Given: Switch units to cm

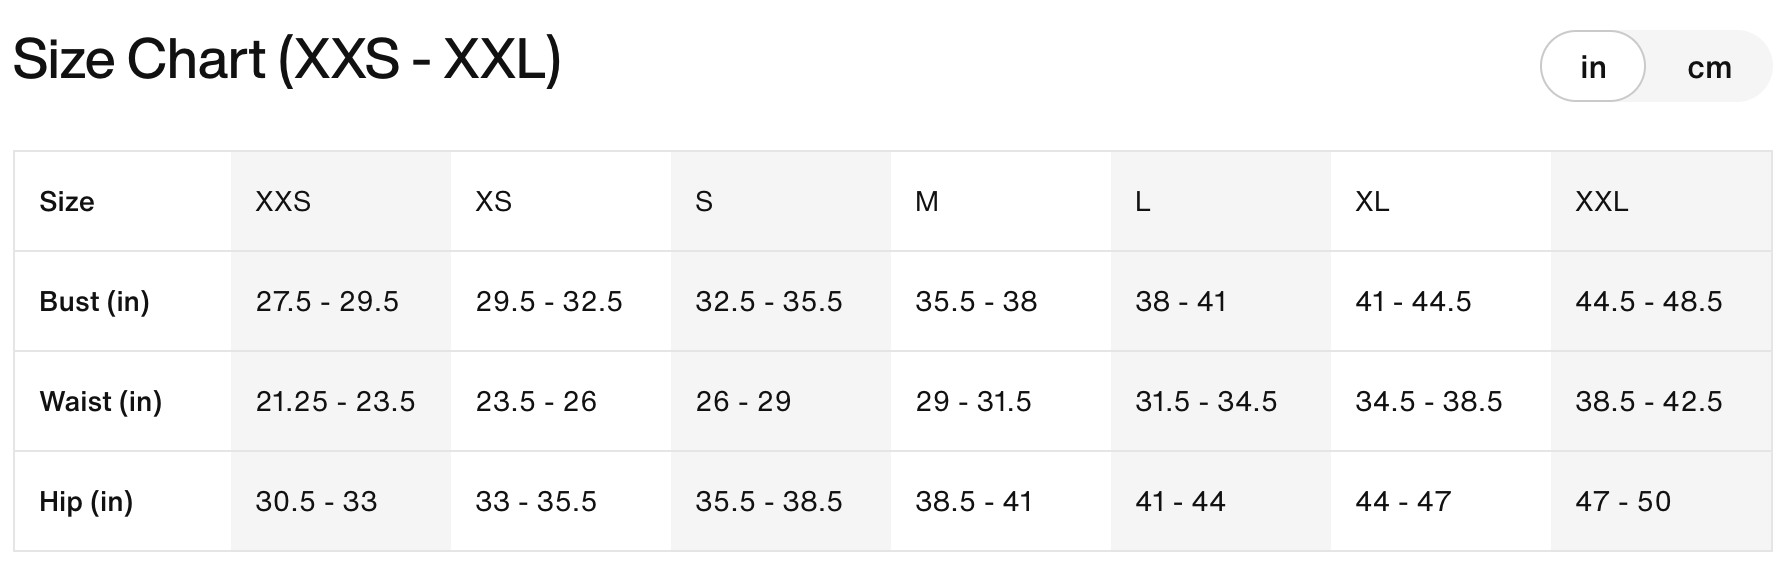Looking at the screenshot, I should coord(1709,67).
